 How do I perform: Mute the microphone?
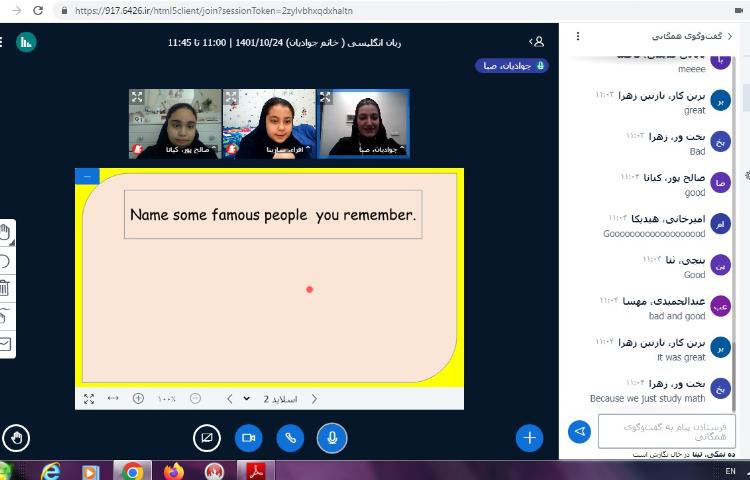tap(332, 437)
